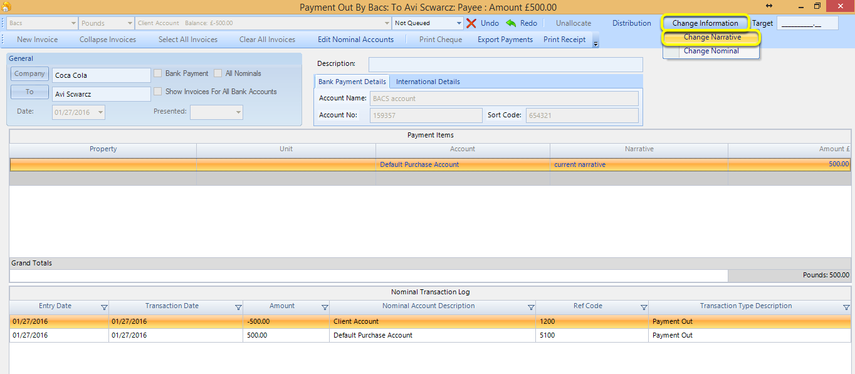The width and height of the screenshot is (855, 374).
Task: Select 'current narrative' cell in Payment Items
Action: pos(639,164)
